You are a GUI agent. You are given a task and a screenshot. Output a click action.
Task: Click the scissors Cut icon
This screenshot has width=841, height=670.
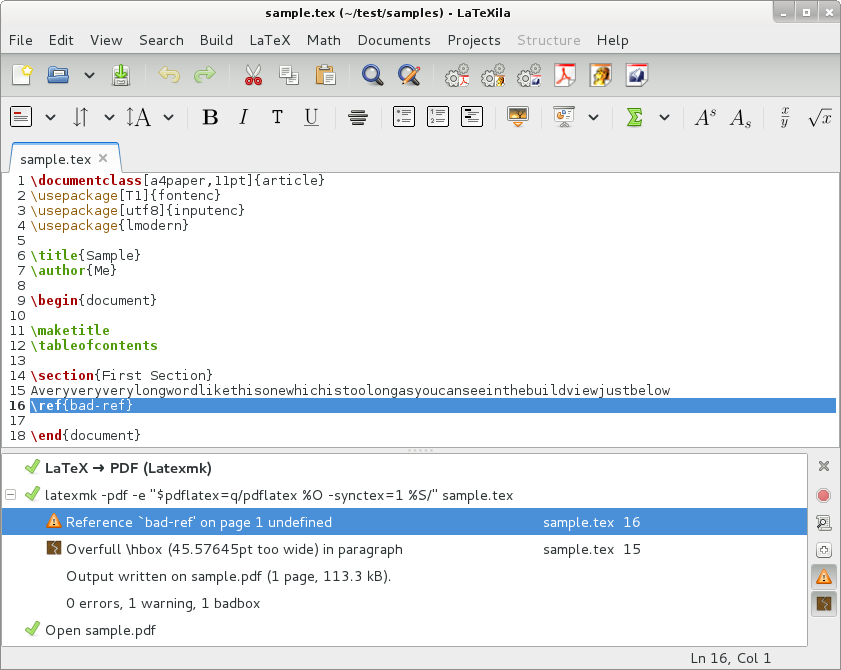coord(253,75)
